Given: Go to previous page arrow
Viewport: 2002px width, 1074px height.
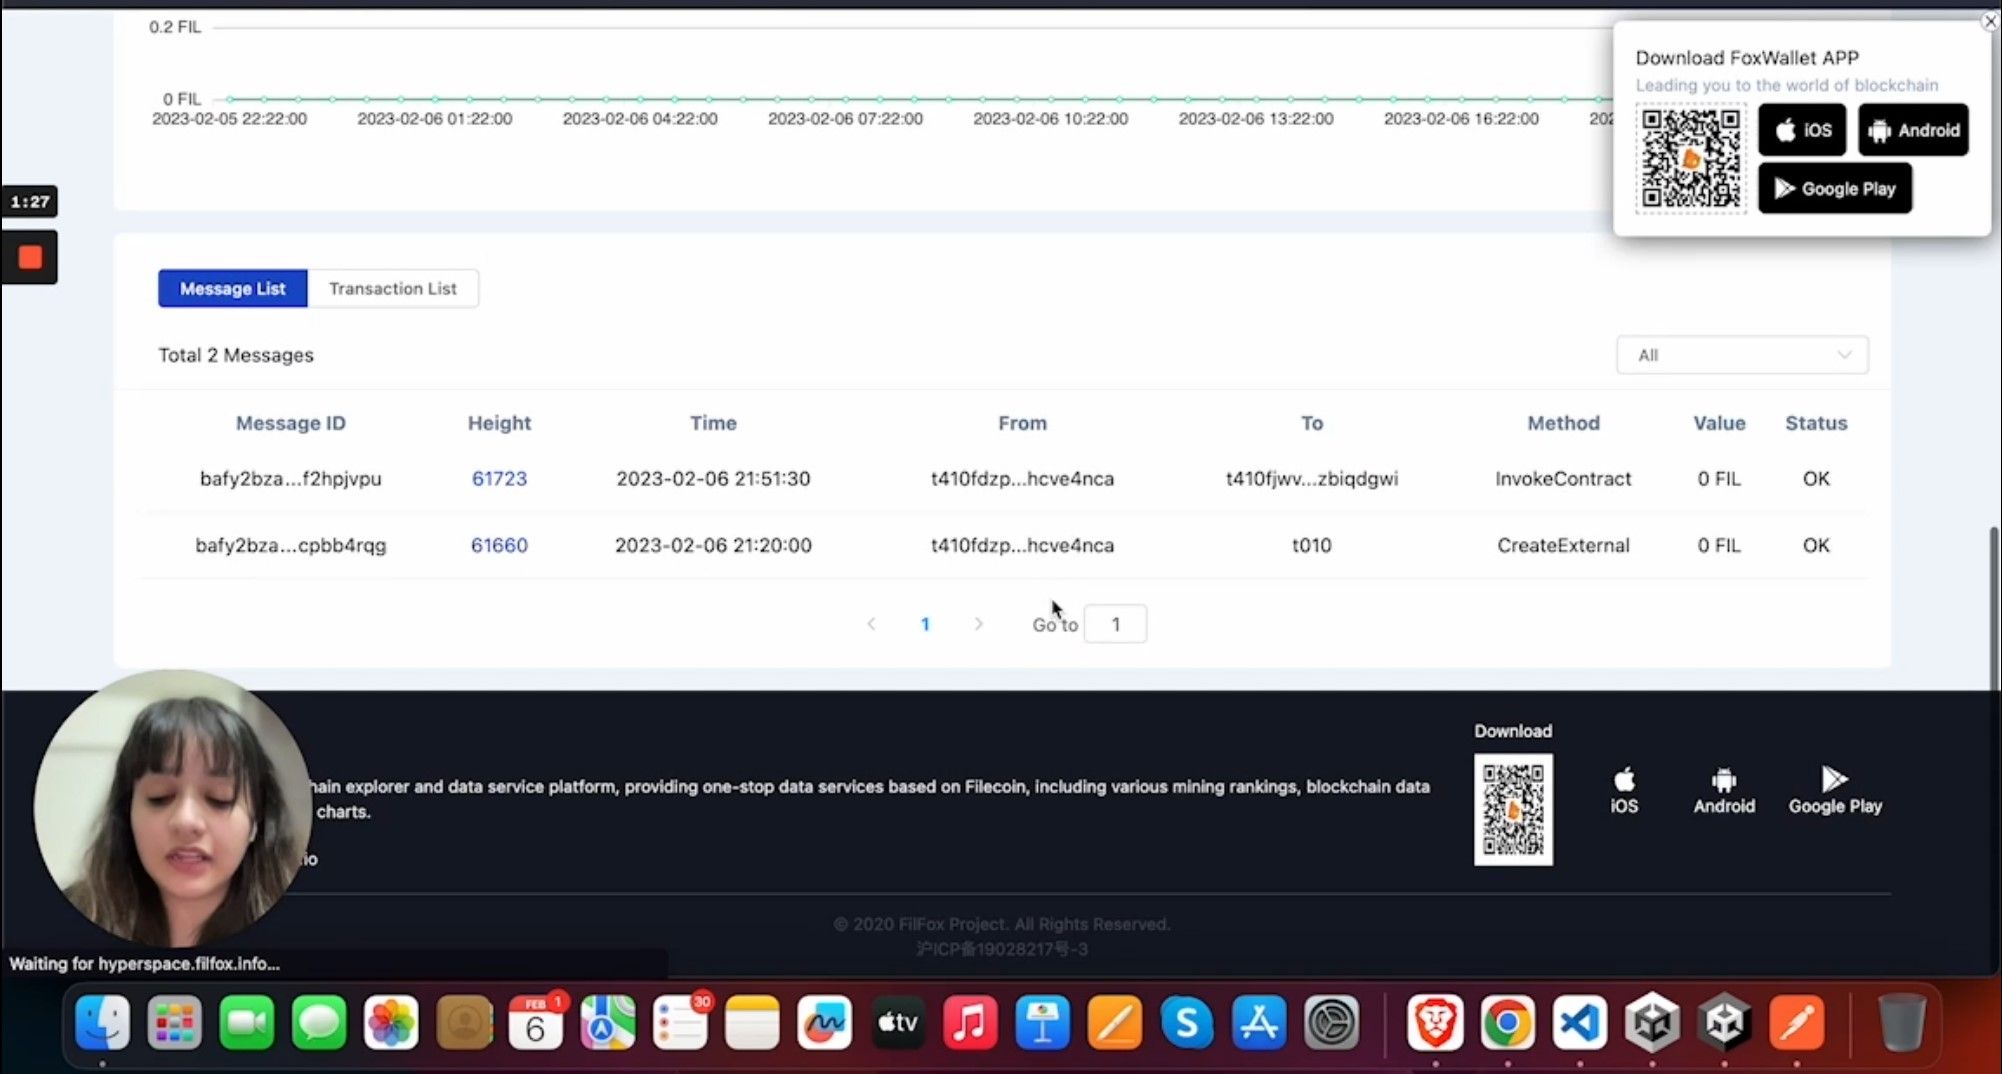Looking at the screenshot, I should coord(871,624).
